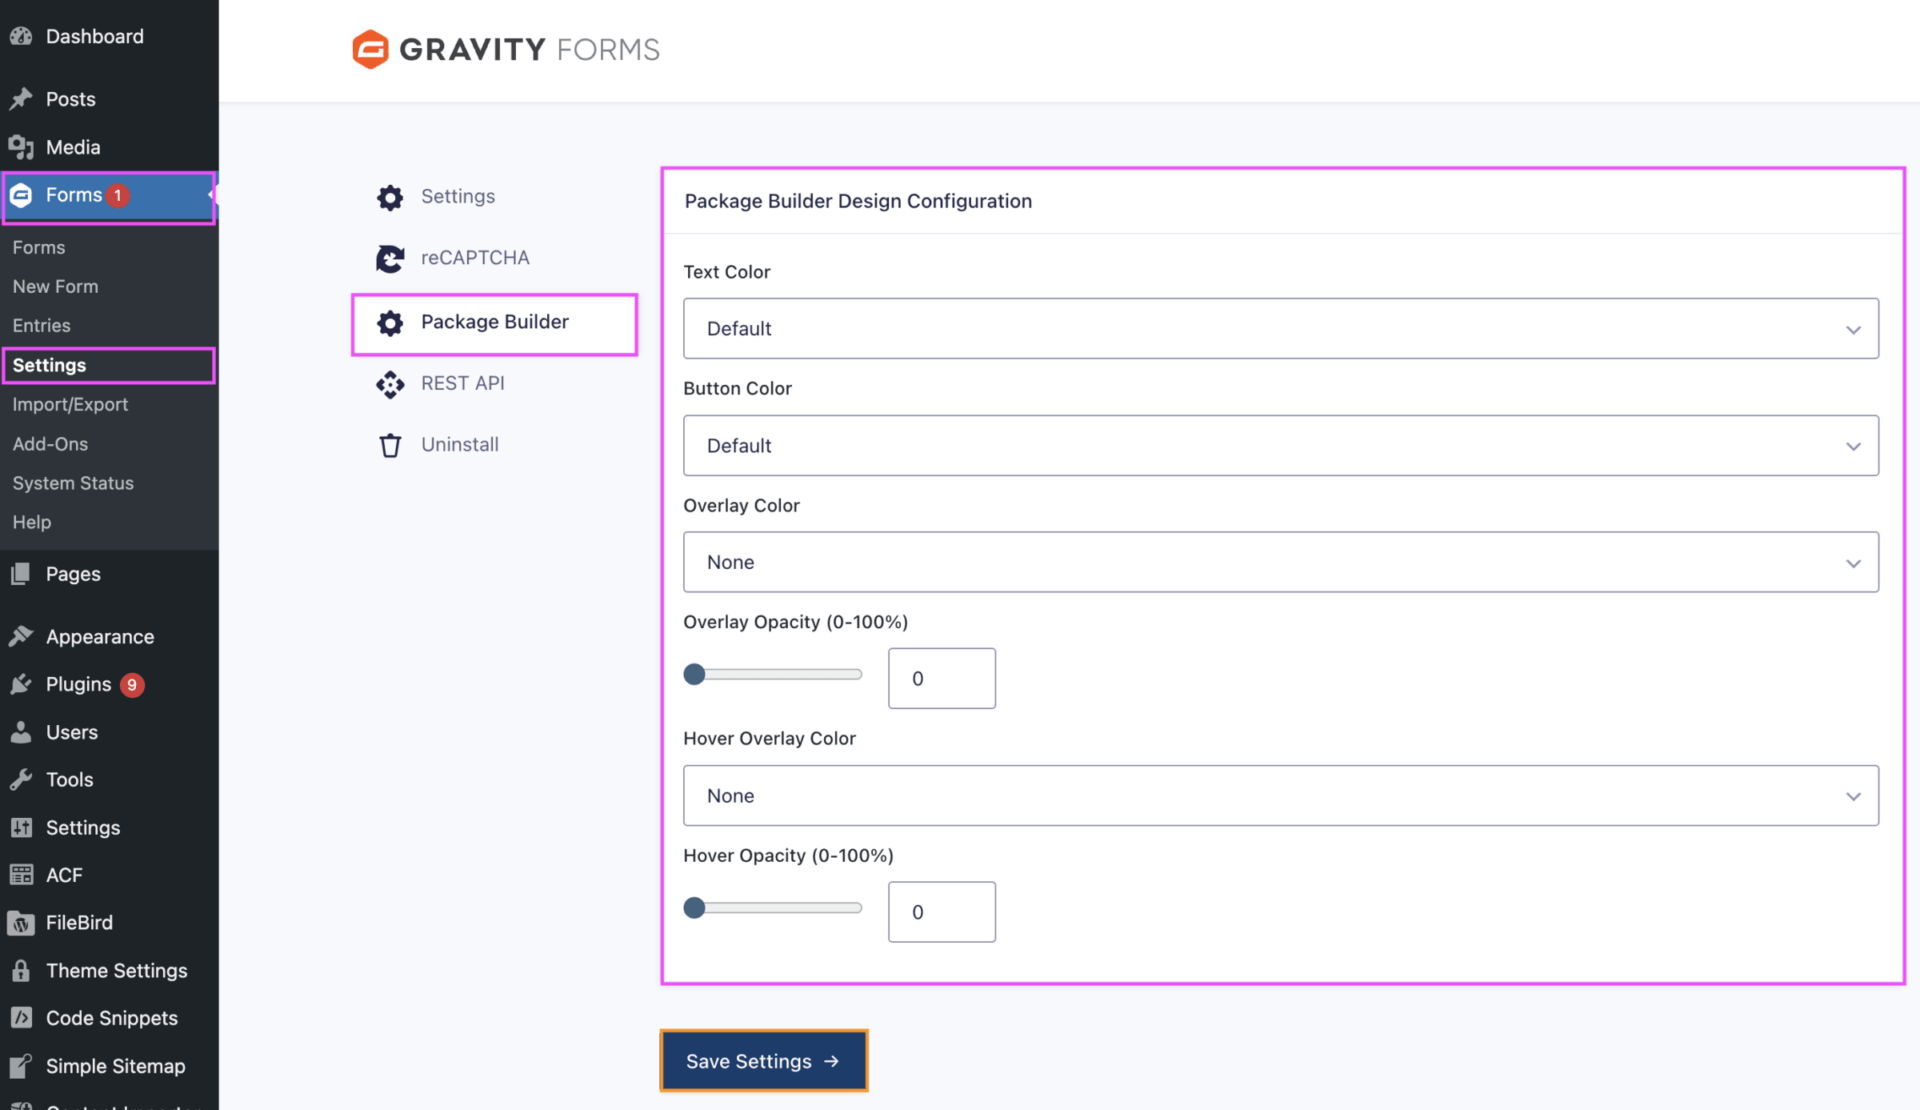Open the System Status link
The image size is (1920, 1110).
click(73, 483)
